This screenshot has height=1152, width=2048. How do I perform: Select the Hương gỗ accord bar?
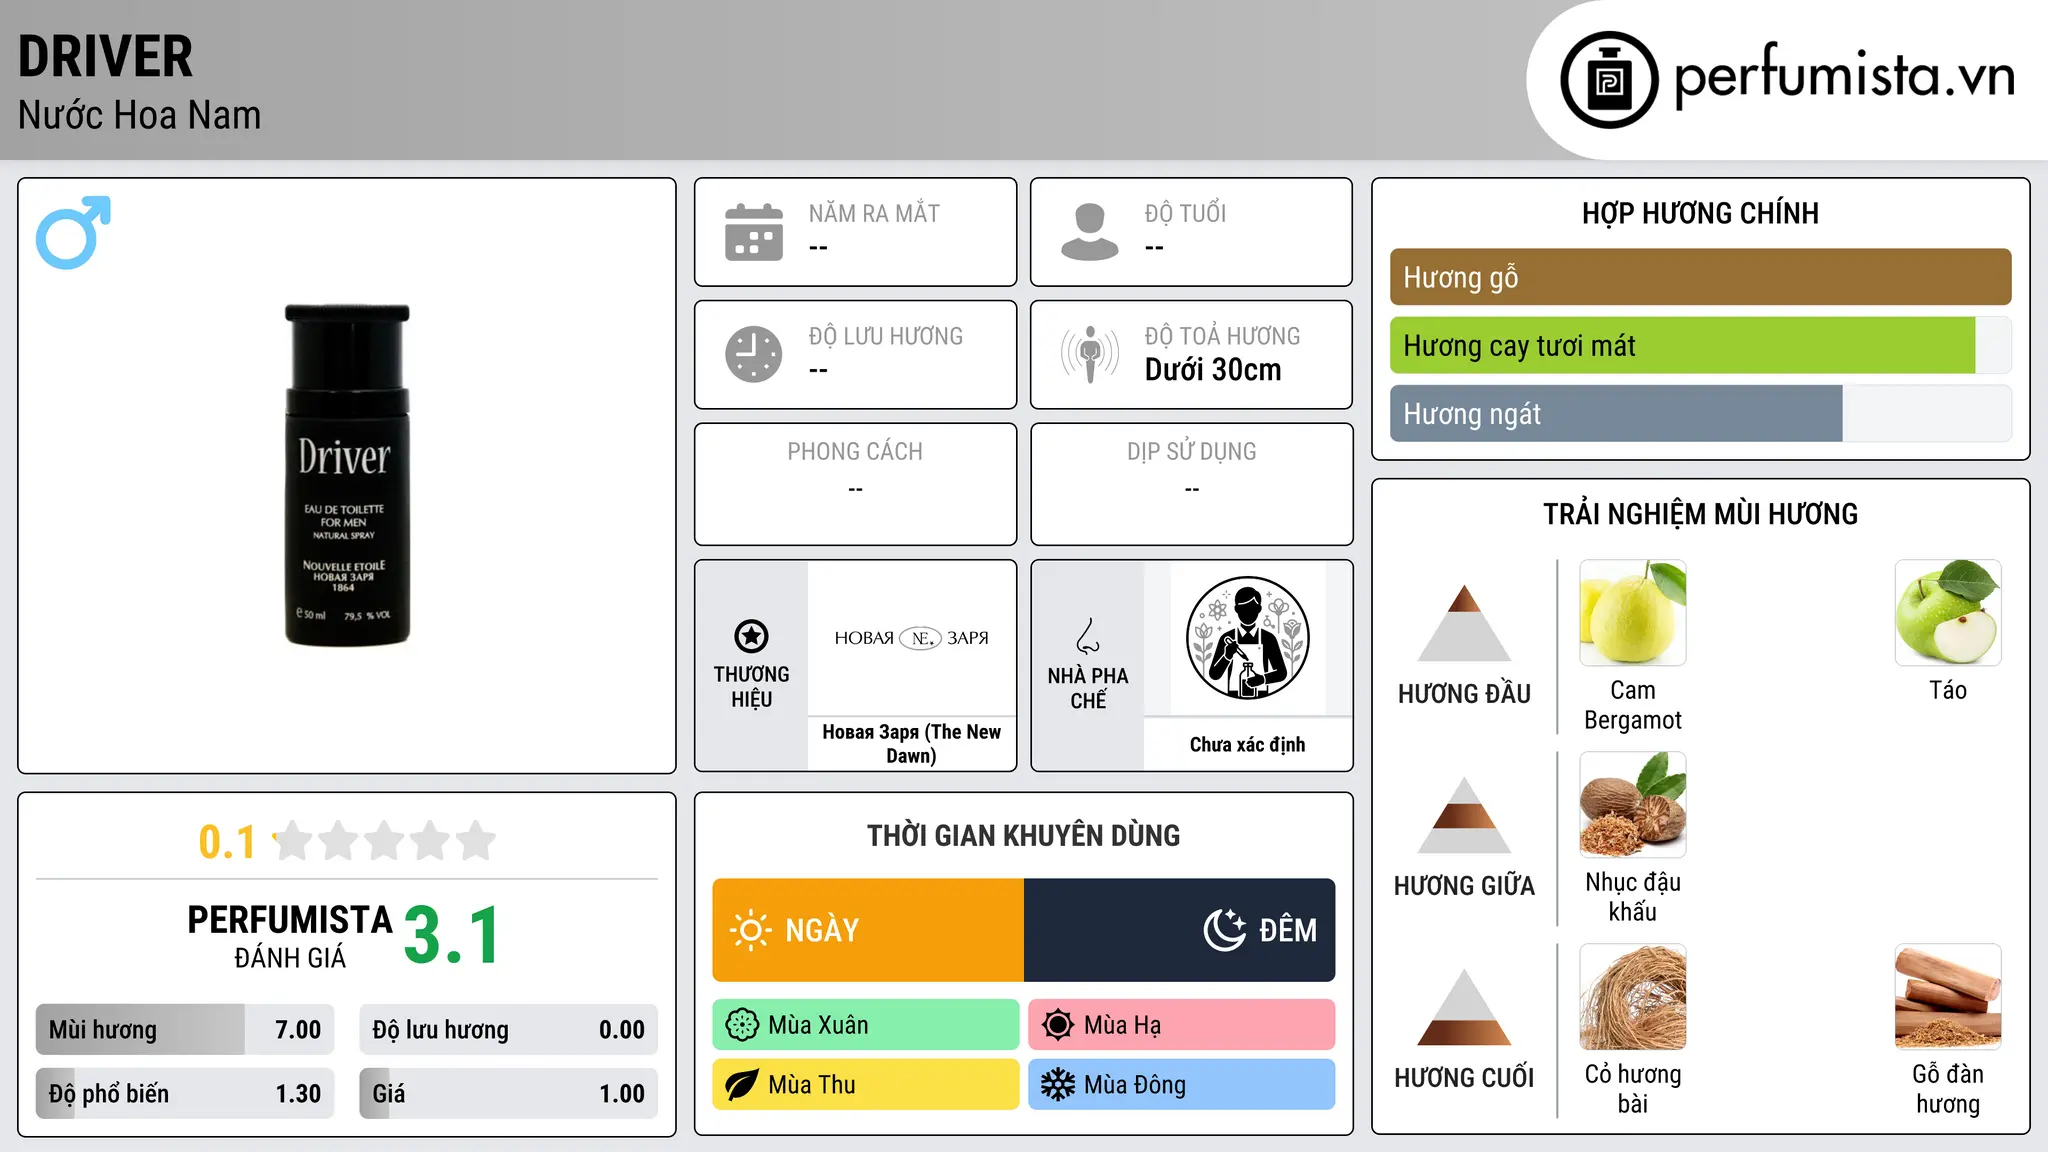click(1700, 277)
